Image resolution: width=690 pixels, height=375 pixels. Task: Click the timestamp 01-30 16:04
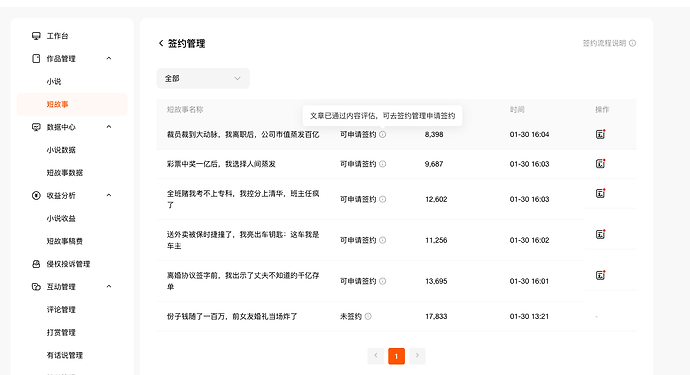[x=529, y=134]
